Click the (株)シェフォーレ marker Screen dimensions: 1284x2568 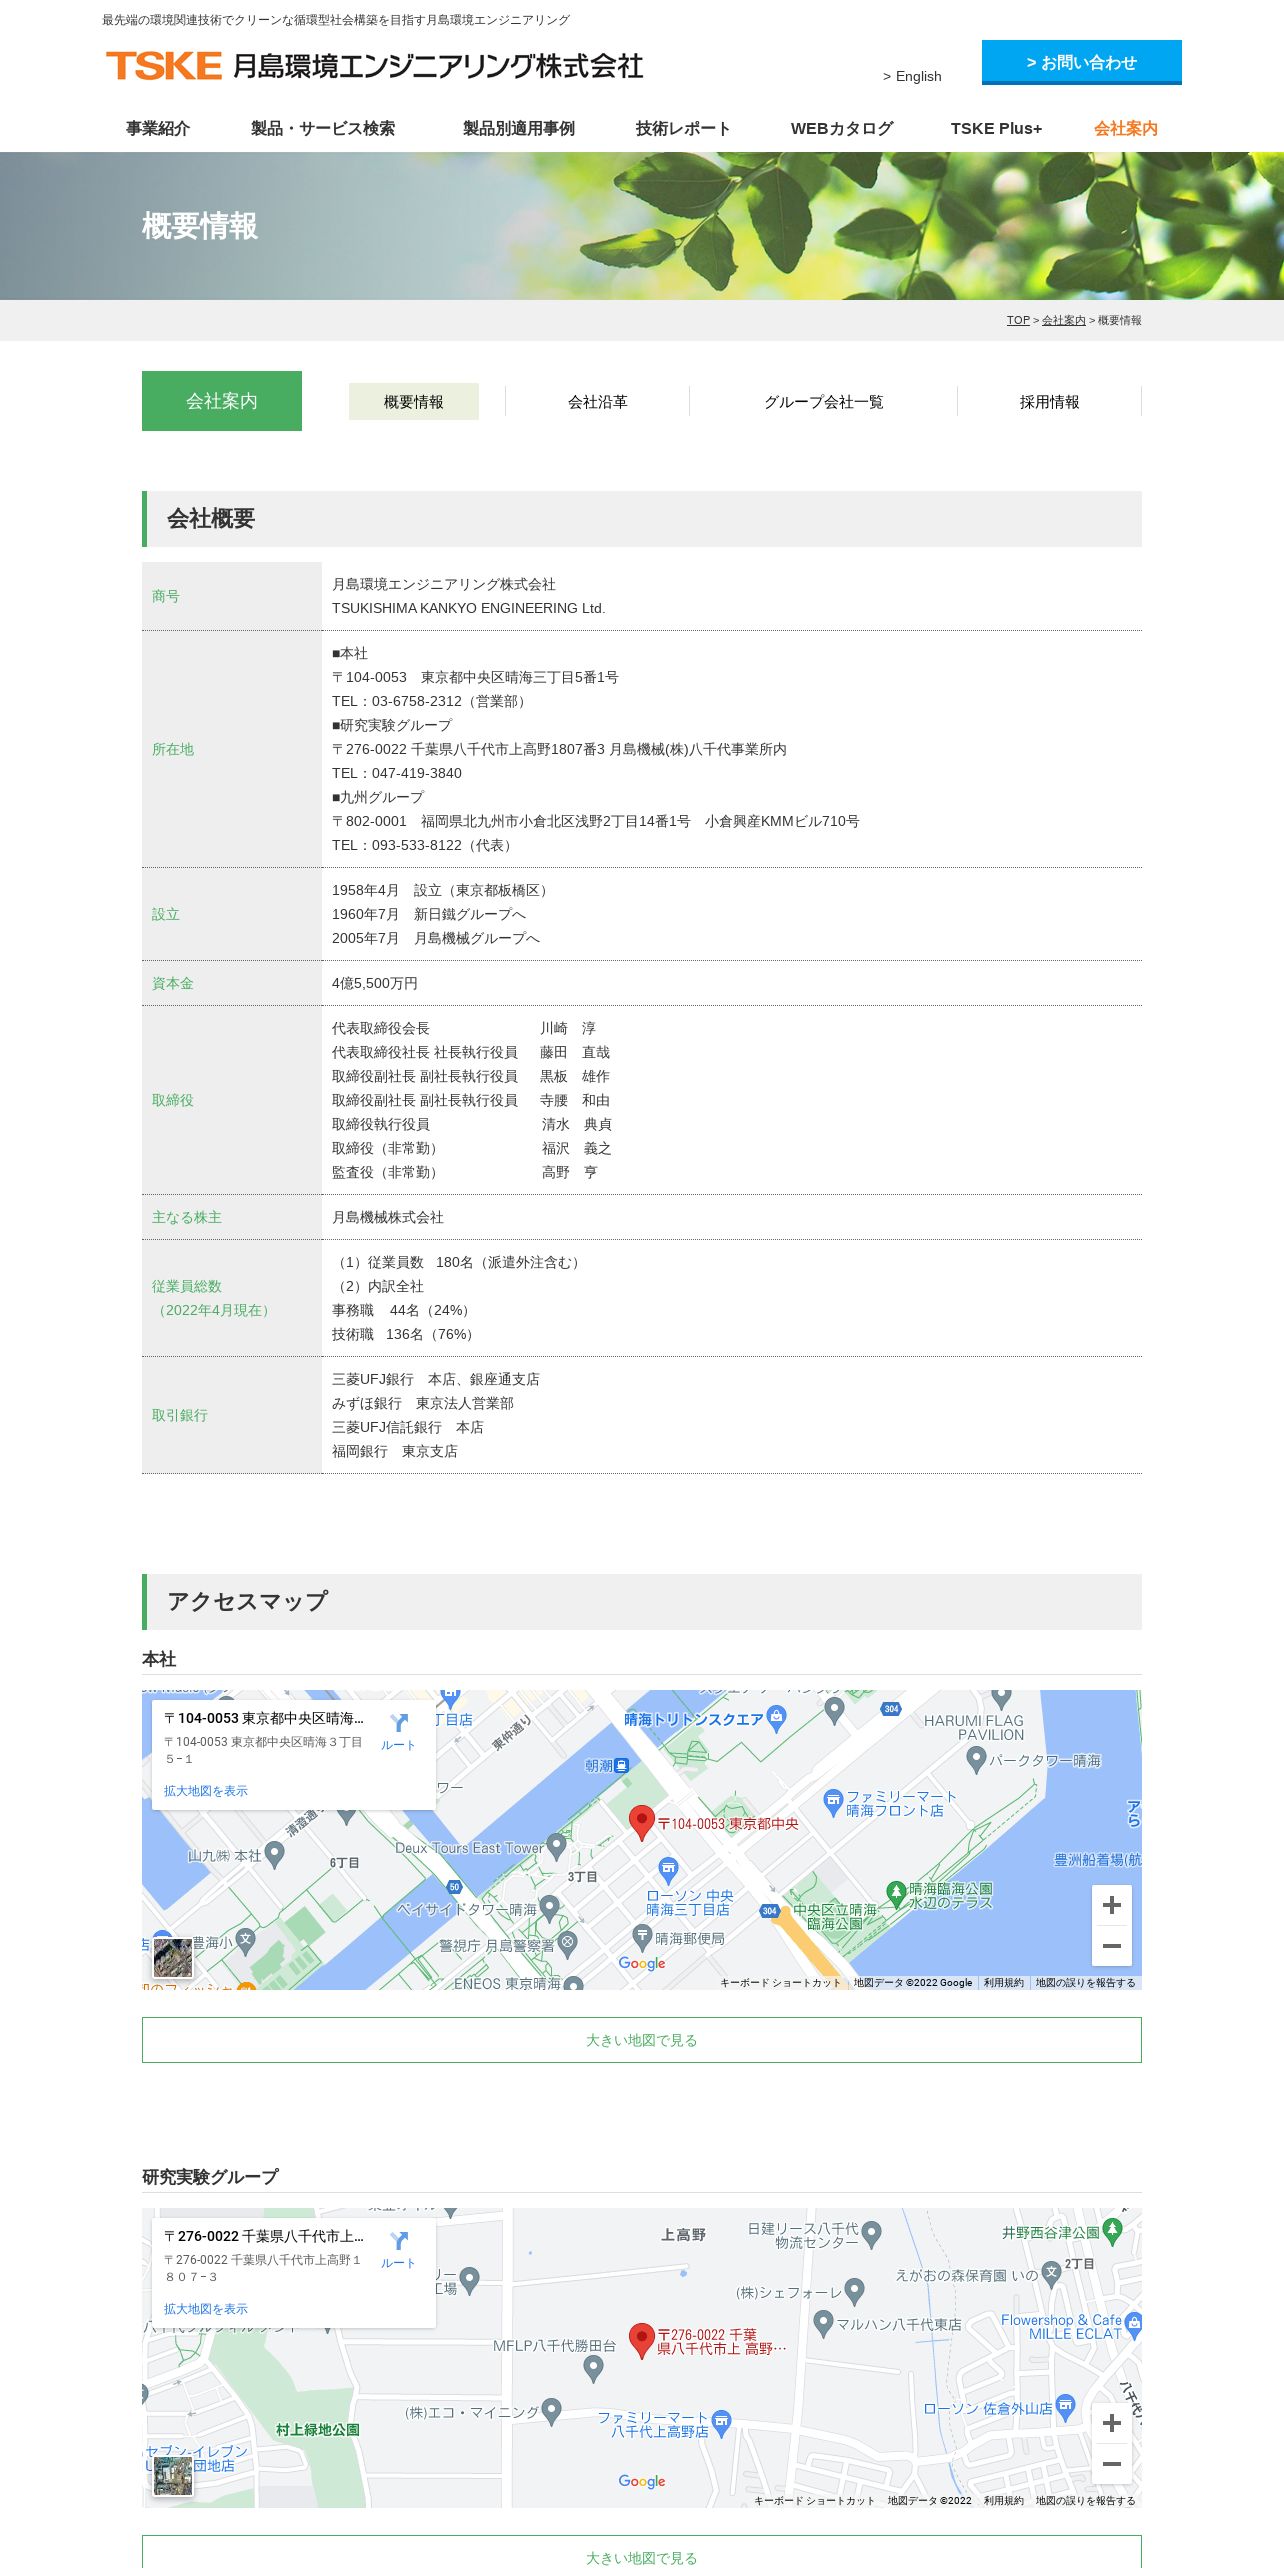click(854, 2290)
